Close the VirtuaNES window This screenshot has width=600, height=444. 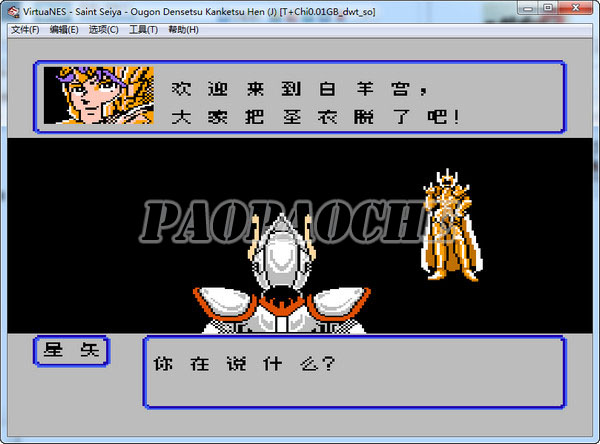(576, 8)
